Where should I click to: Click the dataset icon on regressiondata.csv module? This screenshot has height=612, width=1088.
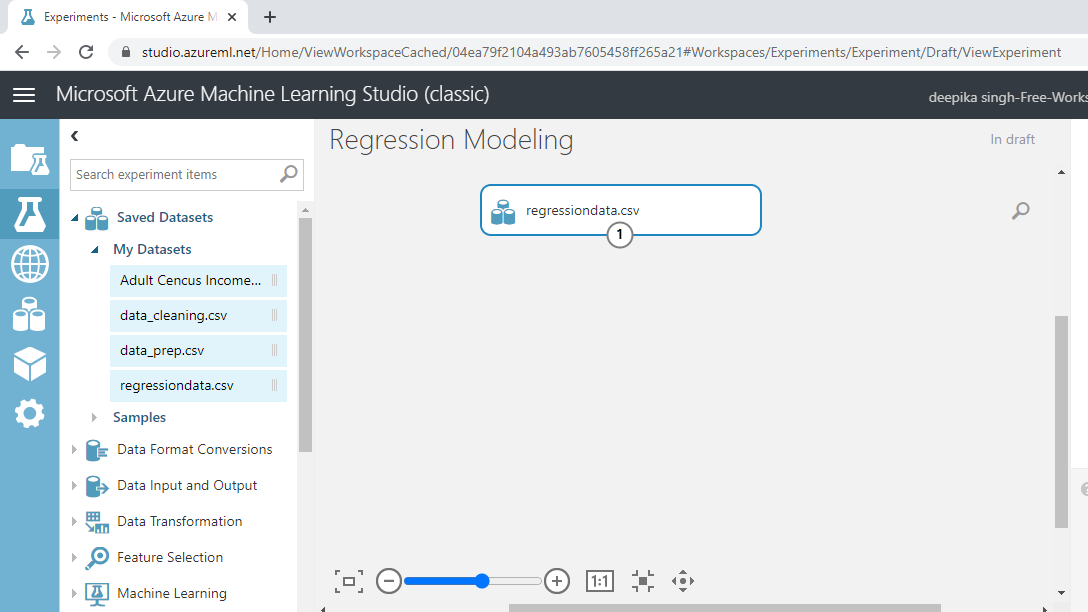[x=503, y=212]
